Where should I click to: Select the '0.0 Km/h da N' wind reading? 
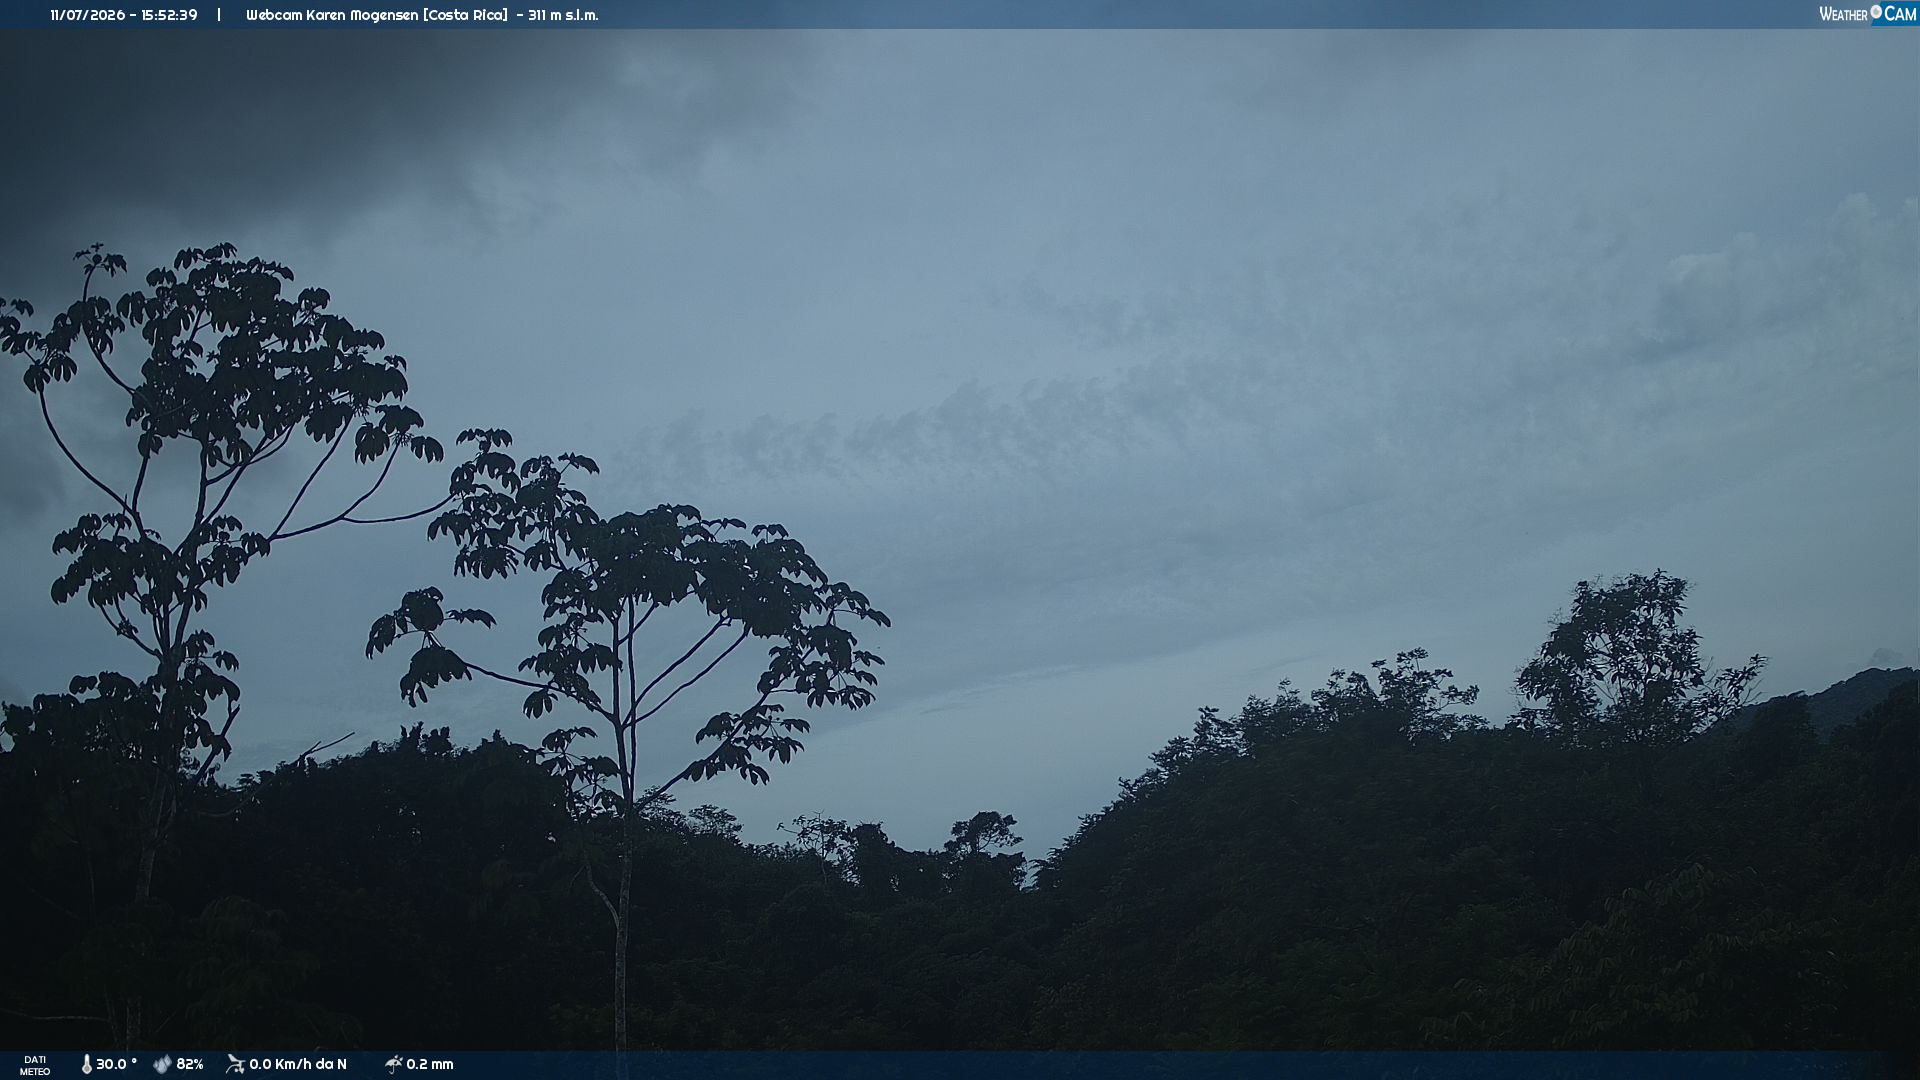coord(298,1065)
